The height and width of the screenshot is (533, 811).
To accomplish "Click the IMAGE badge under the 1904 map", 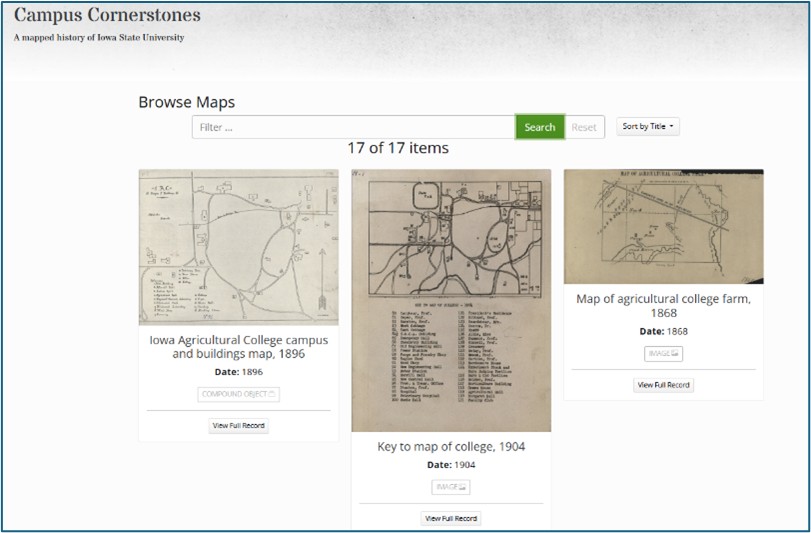I will (451, 487).
